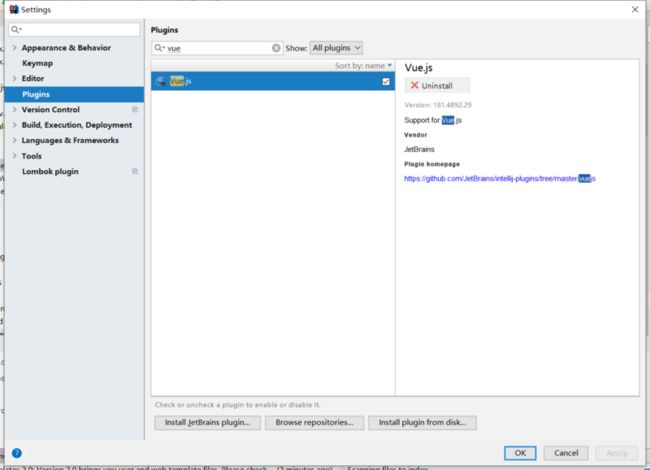Open the help question mark icon

pos(17,453)
